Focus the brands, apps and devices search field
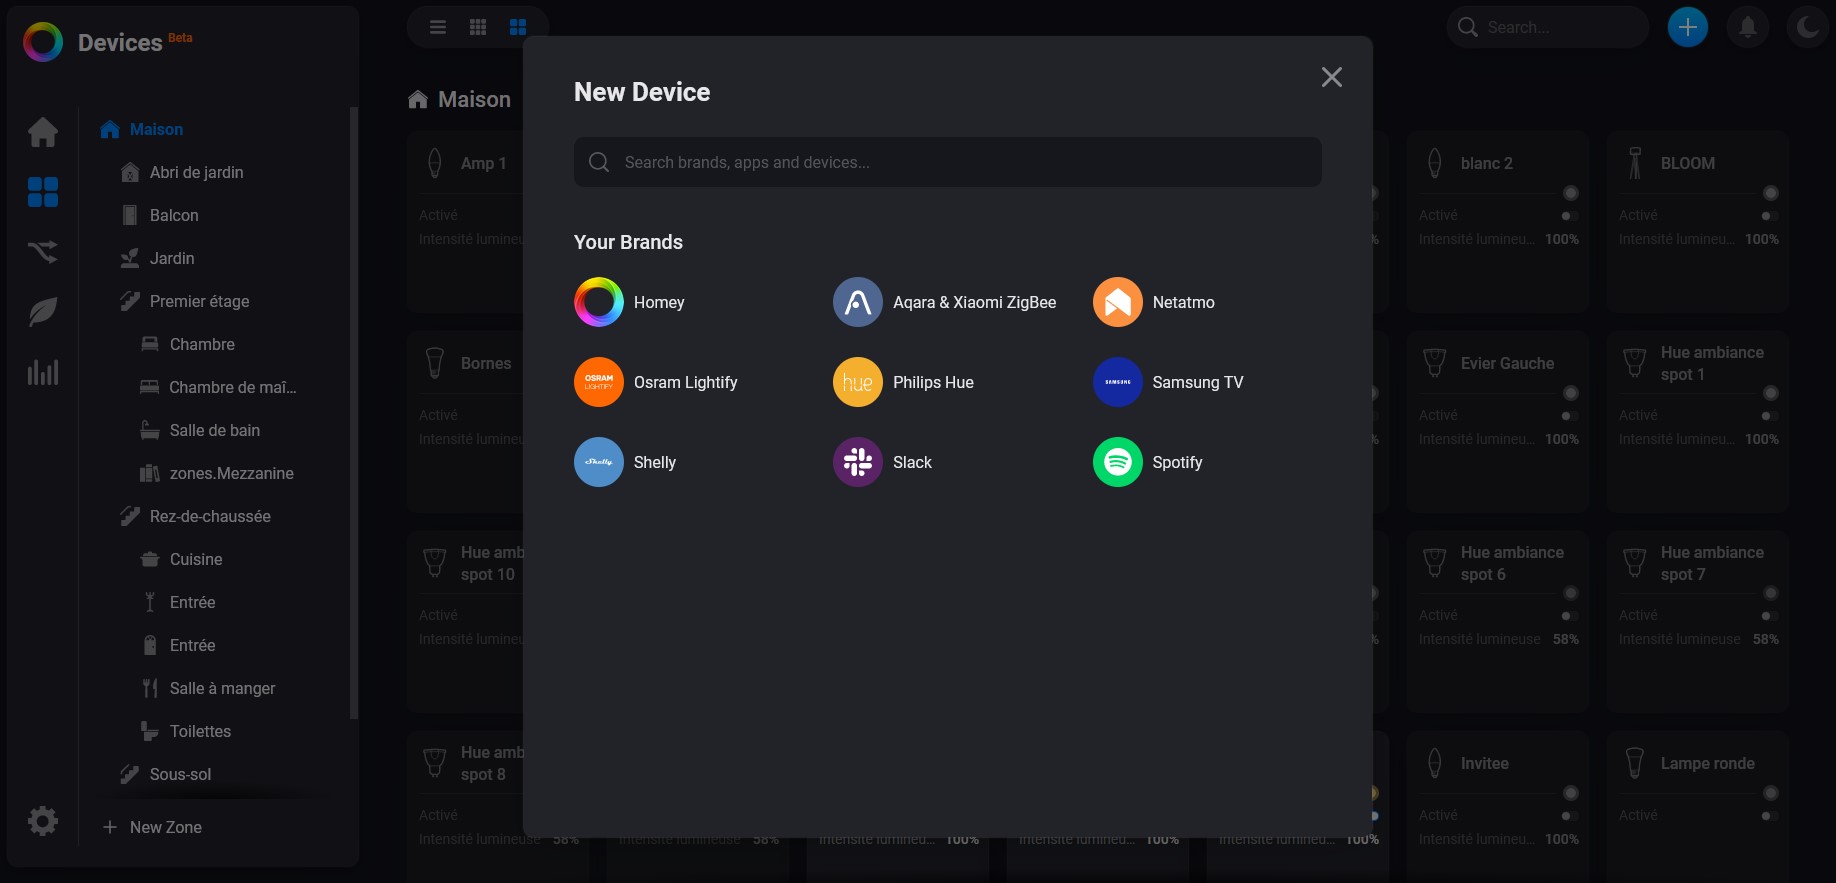Viewport: 1836px width, 883px height. point(947,162)
